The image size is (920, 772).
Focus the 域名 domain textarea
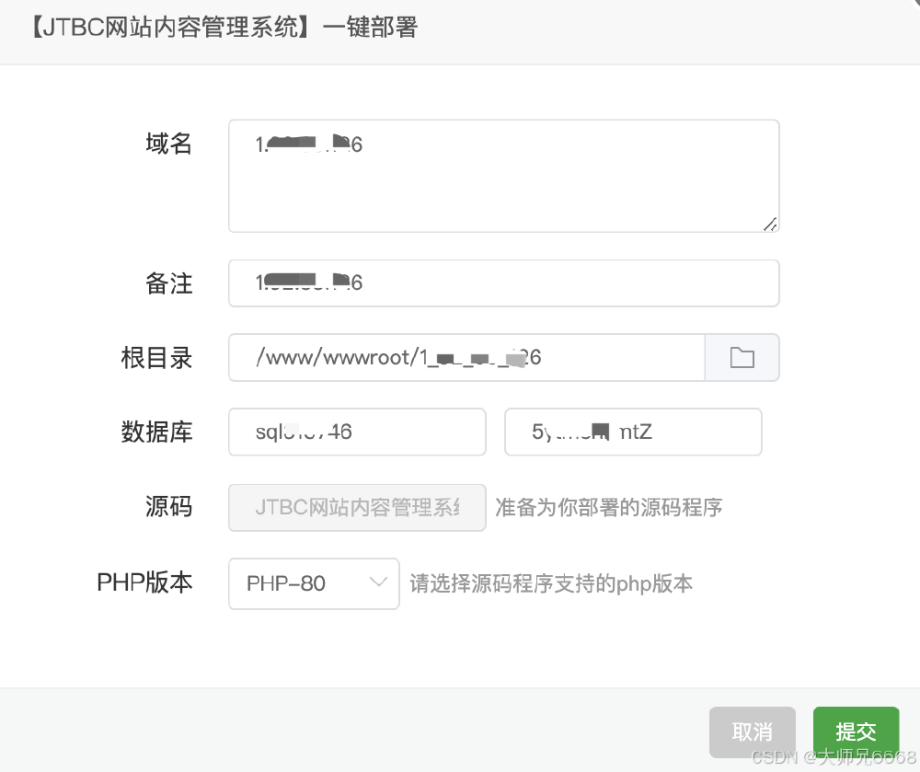[x=503, y=176]
